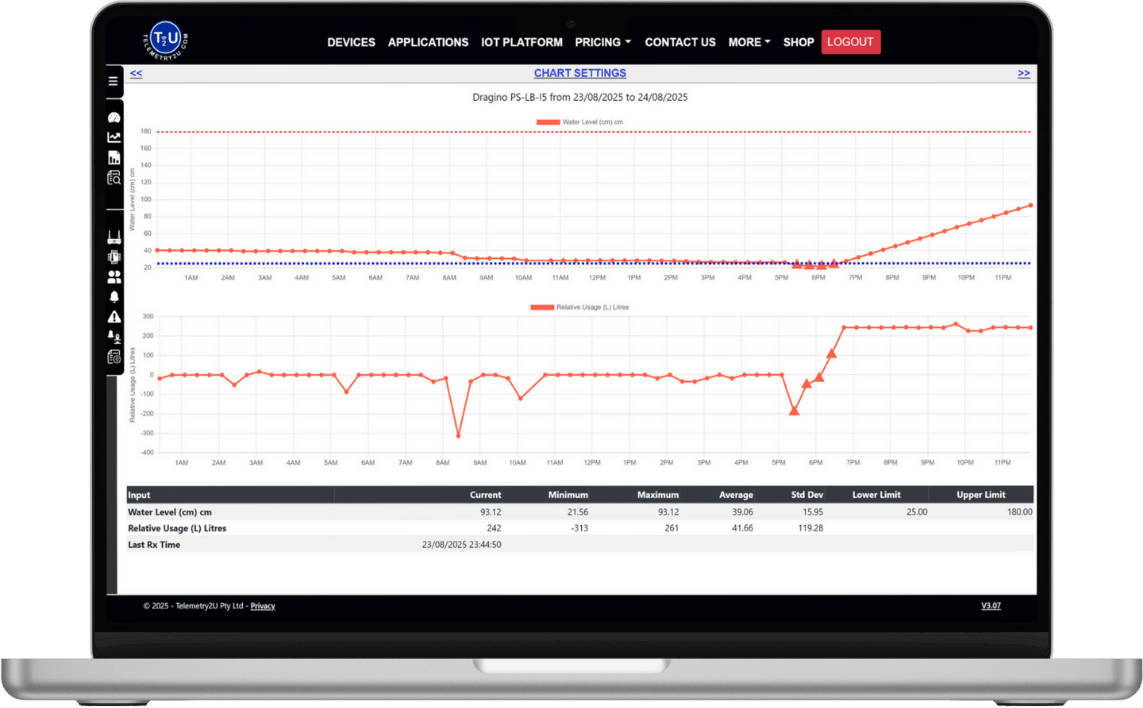Click the Average value '41.66'
Image resolution: width=1143 pixels, height=708 pixels.
(742, 528)
